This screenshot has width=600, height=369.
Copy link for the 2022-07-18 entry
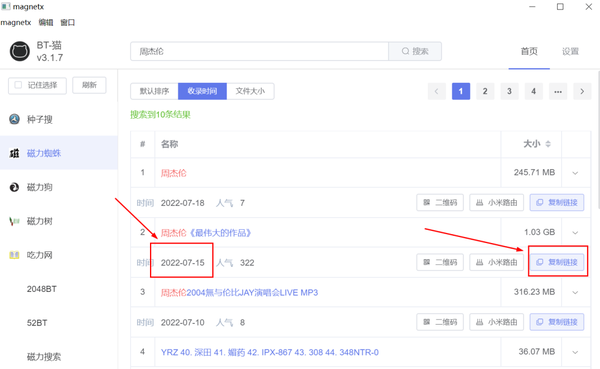pyautogui.click(x=557, y=202)
